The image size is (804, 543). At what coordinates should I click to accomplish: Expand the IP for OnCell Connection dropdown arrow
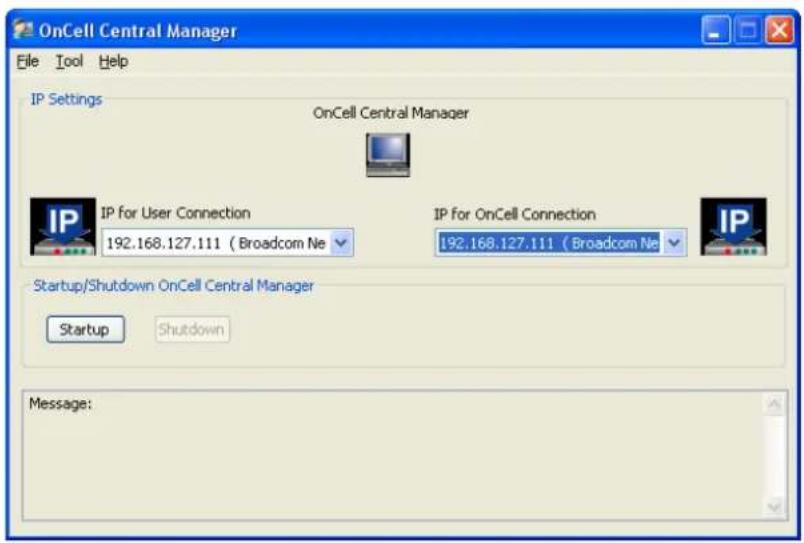click(x=674, y=243)
